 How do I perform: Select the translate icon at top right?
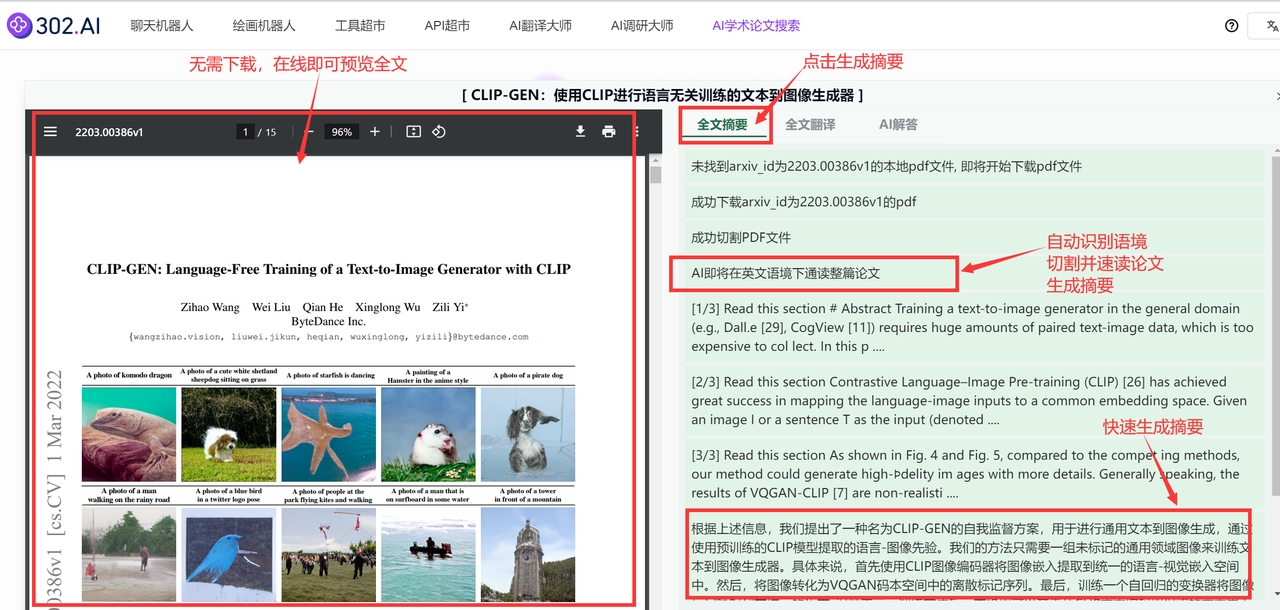[x=1273, y=25]
